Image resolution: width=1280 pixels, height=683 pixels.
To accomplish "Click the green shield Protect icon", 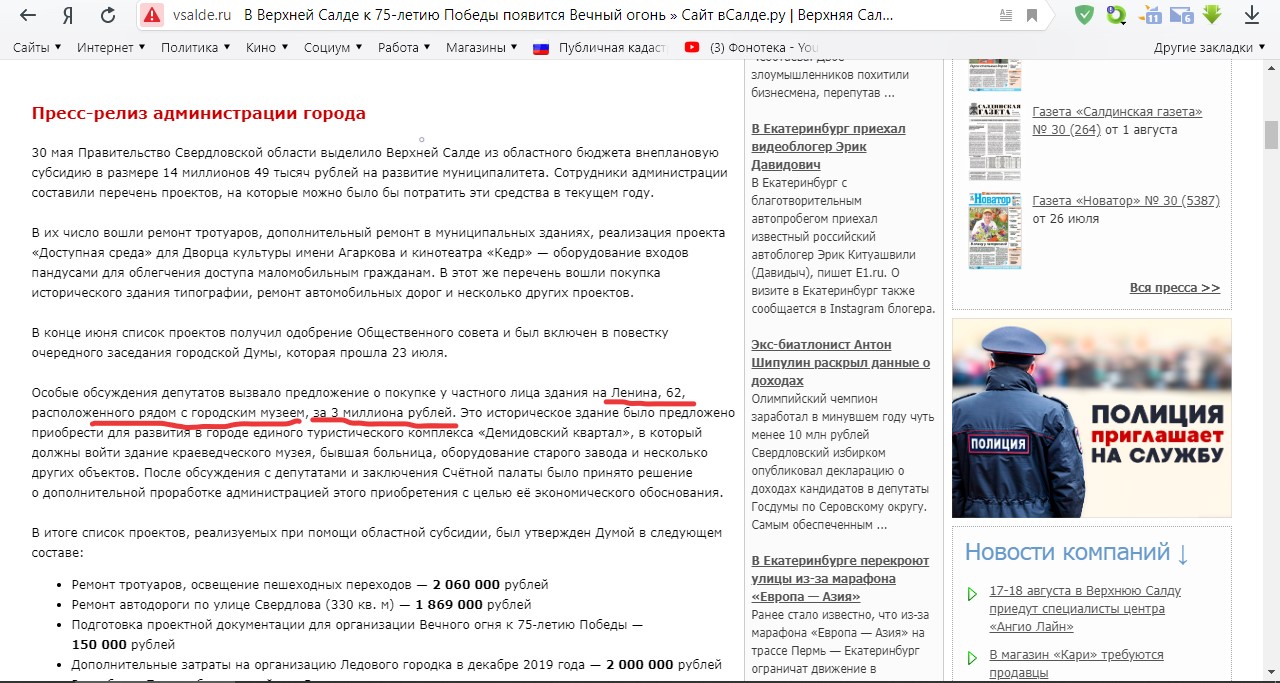I will [1084, 15].
